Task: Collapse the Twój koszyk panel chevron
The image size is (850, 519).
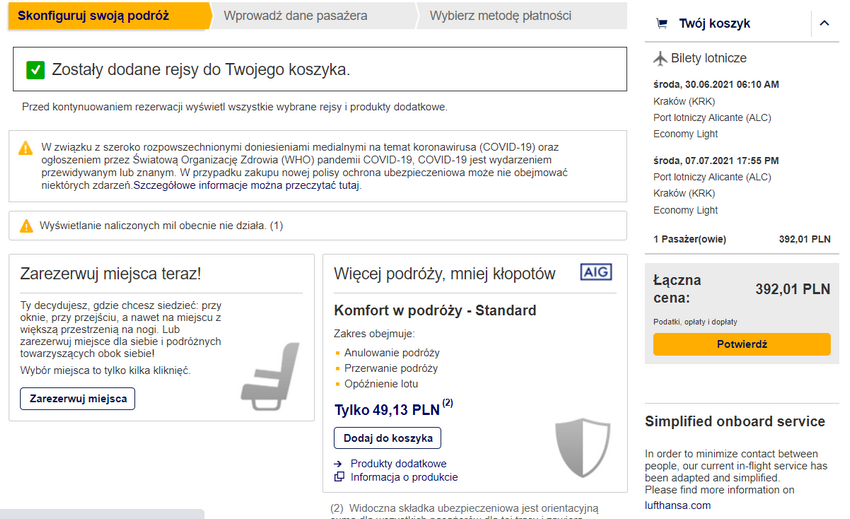Action: pyautogui.click(x=825, y=23)
